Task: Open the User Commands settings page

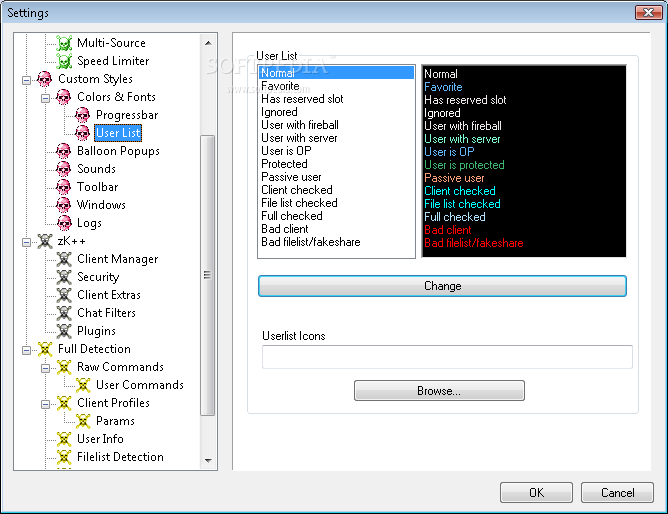Action: 140,385
